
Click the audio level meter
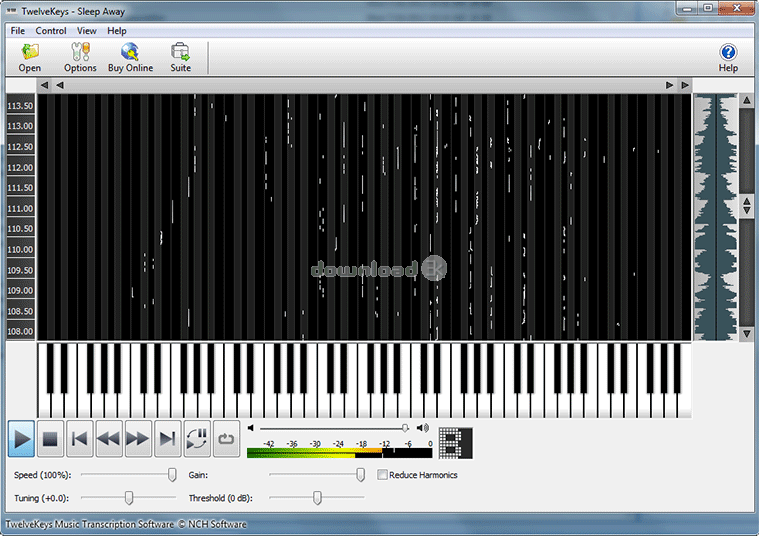point(339,453)
